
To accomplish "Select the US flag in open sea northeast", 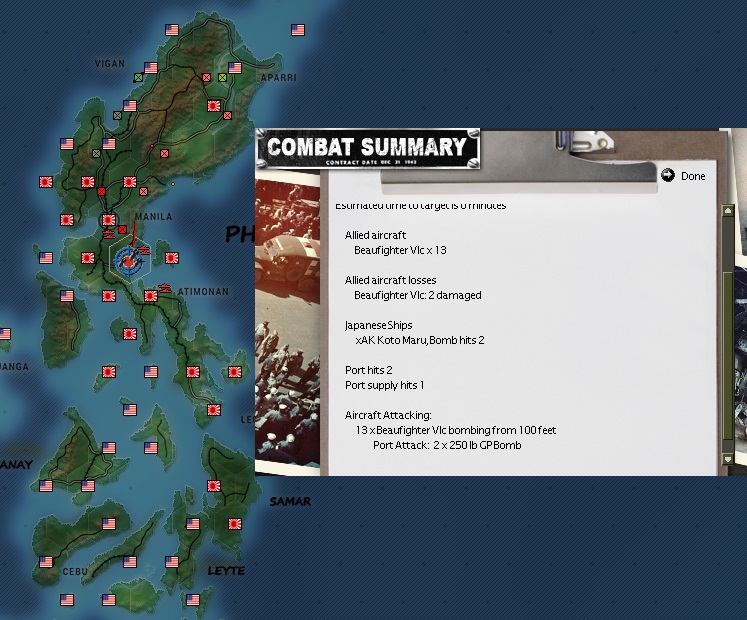I will 298,30.
